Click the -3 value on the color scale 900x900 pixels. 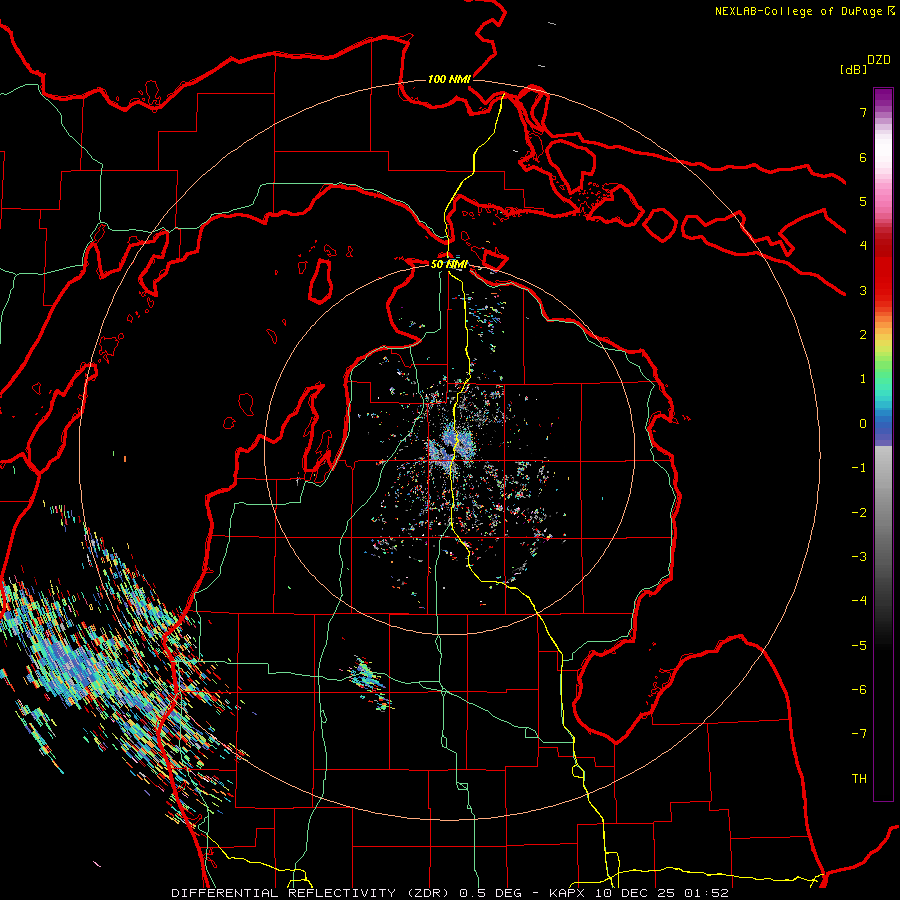(859, 557)
